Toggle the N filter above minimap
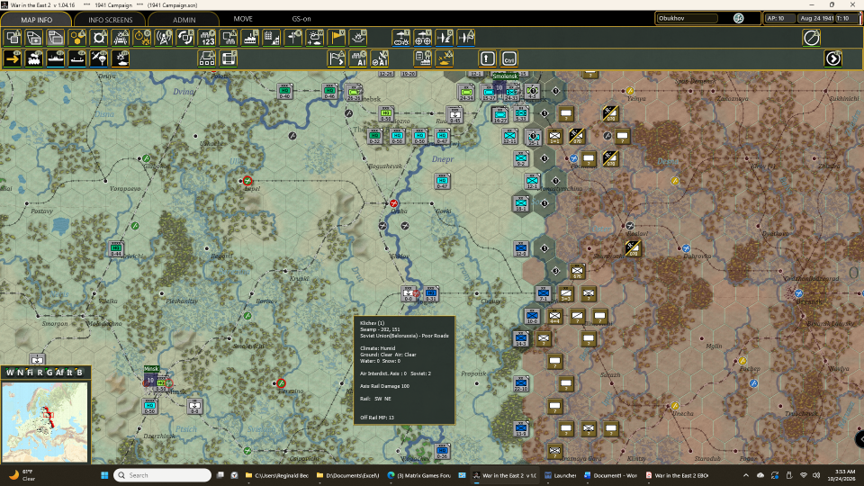 click(20, 372)
